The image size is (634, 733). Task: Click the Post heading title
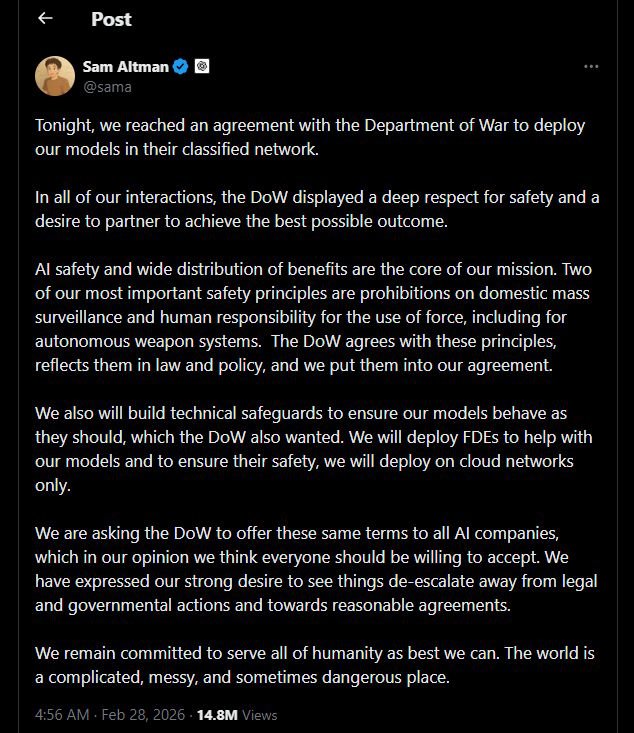point(111,19)
